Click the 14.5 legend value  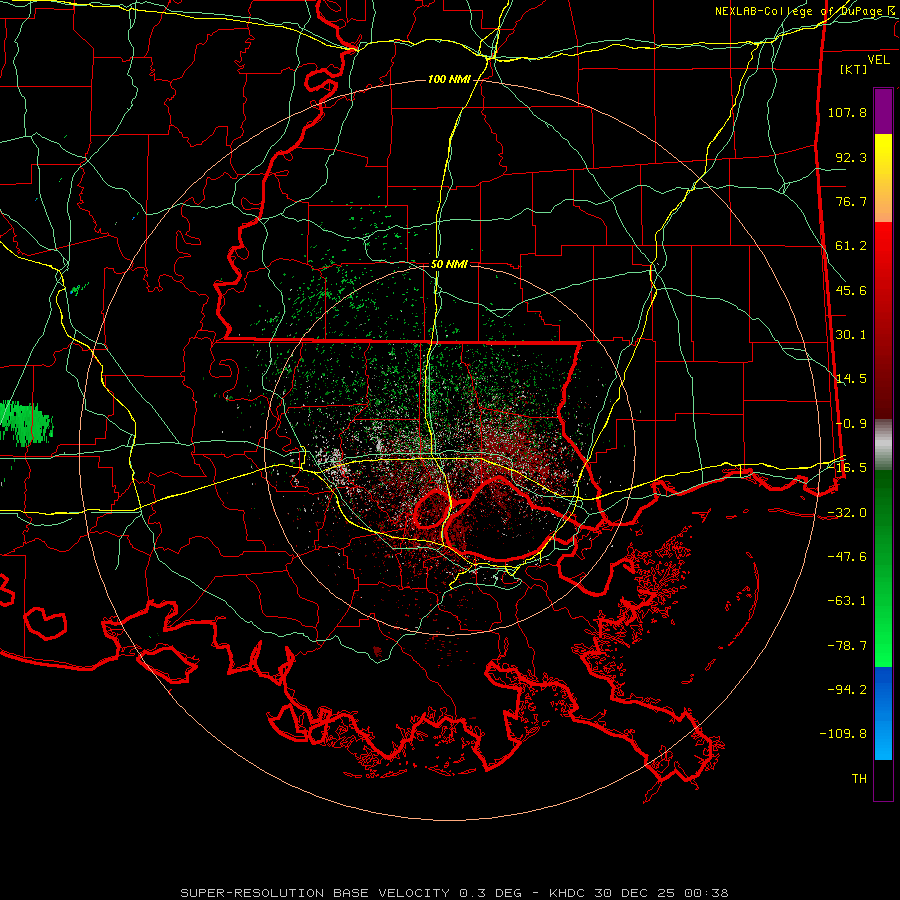click(851, 379)
